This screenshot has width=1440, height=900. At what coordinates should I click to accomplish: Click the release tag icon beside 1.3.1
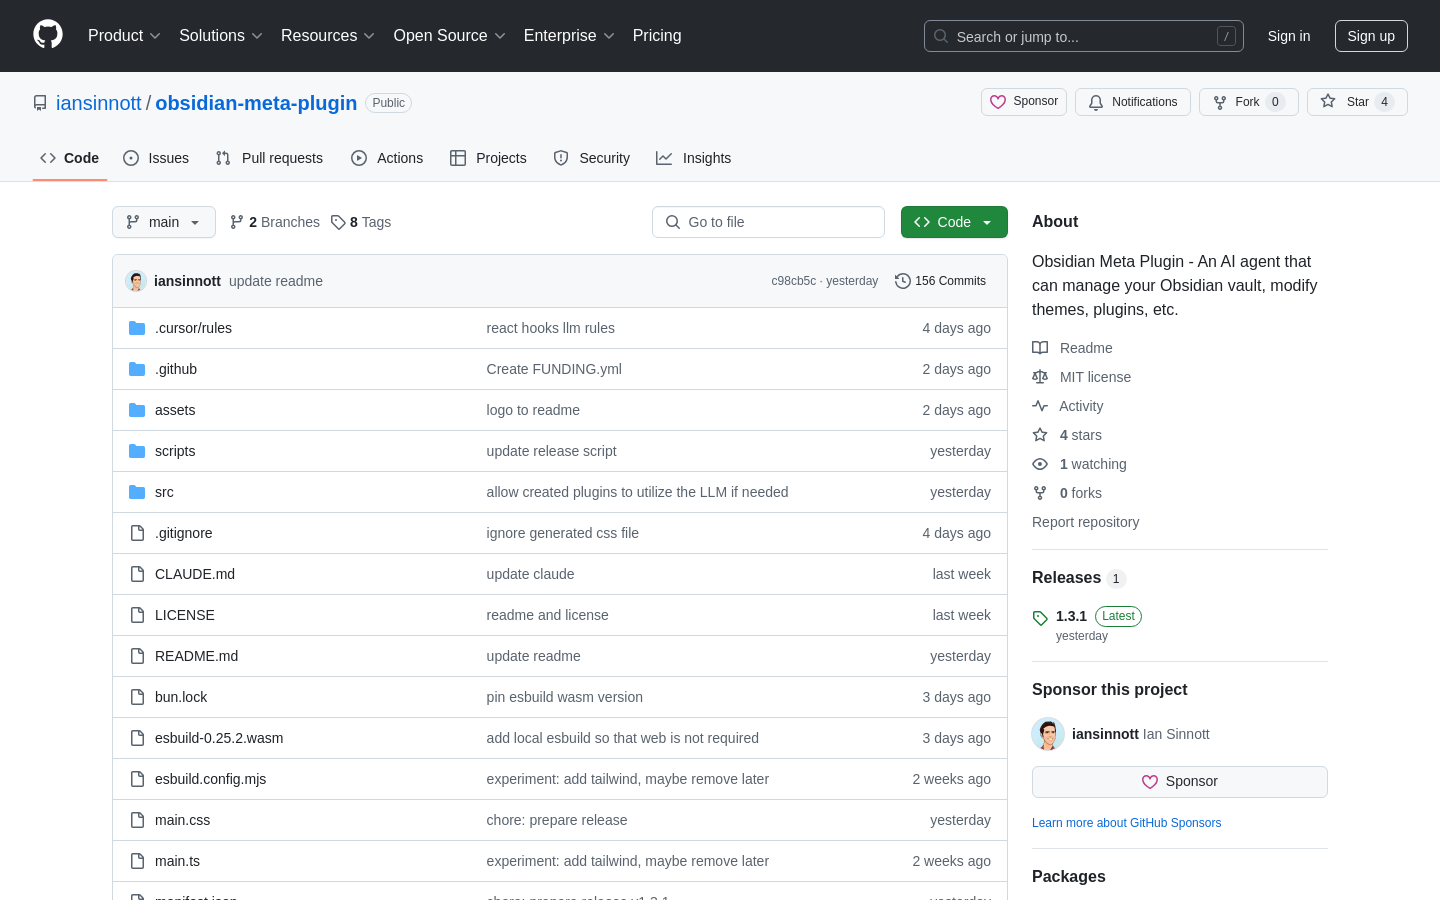tap(1040, 618)
